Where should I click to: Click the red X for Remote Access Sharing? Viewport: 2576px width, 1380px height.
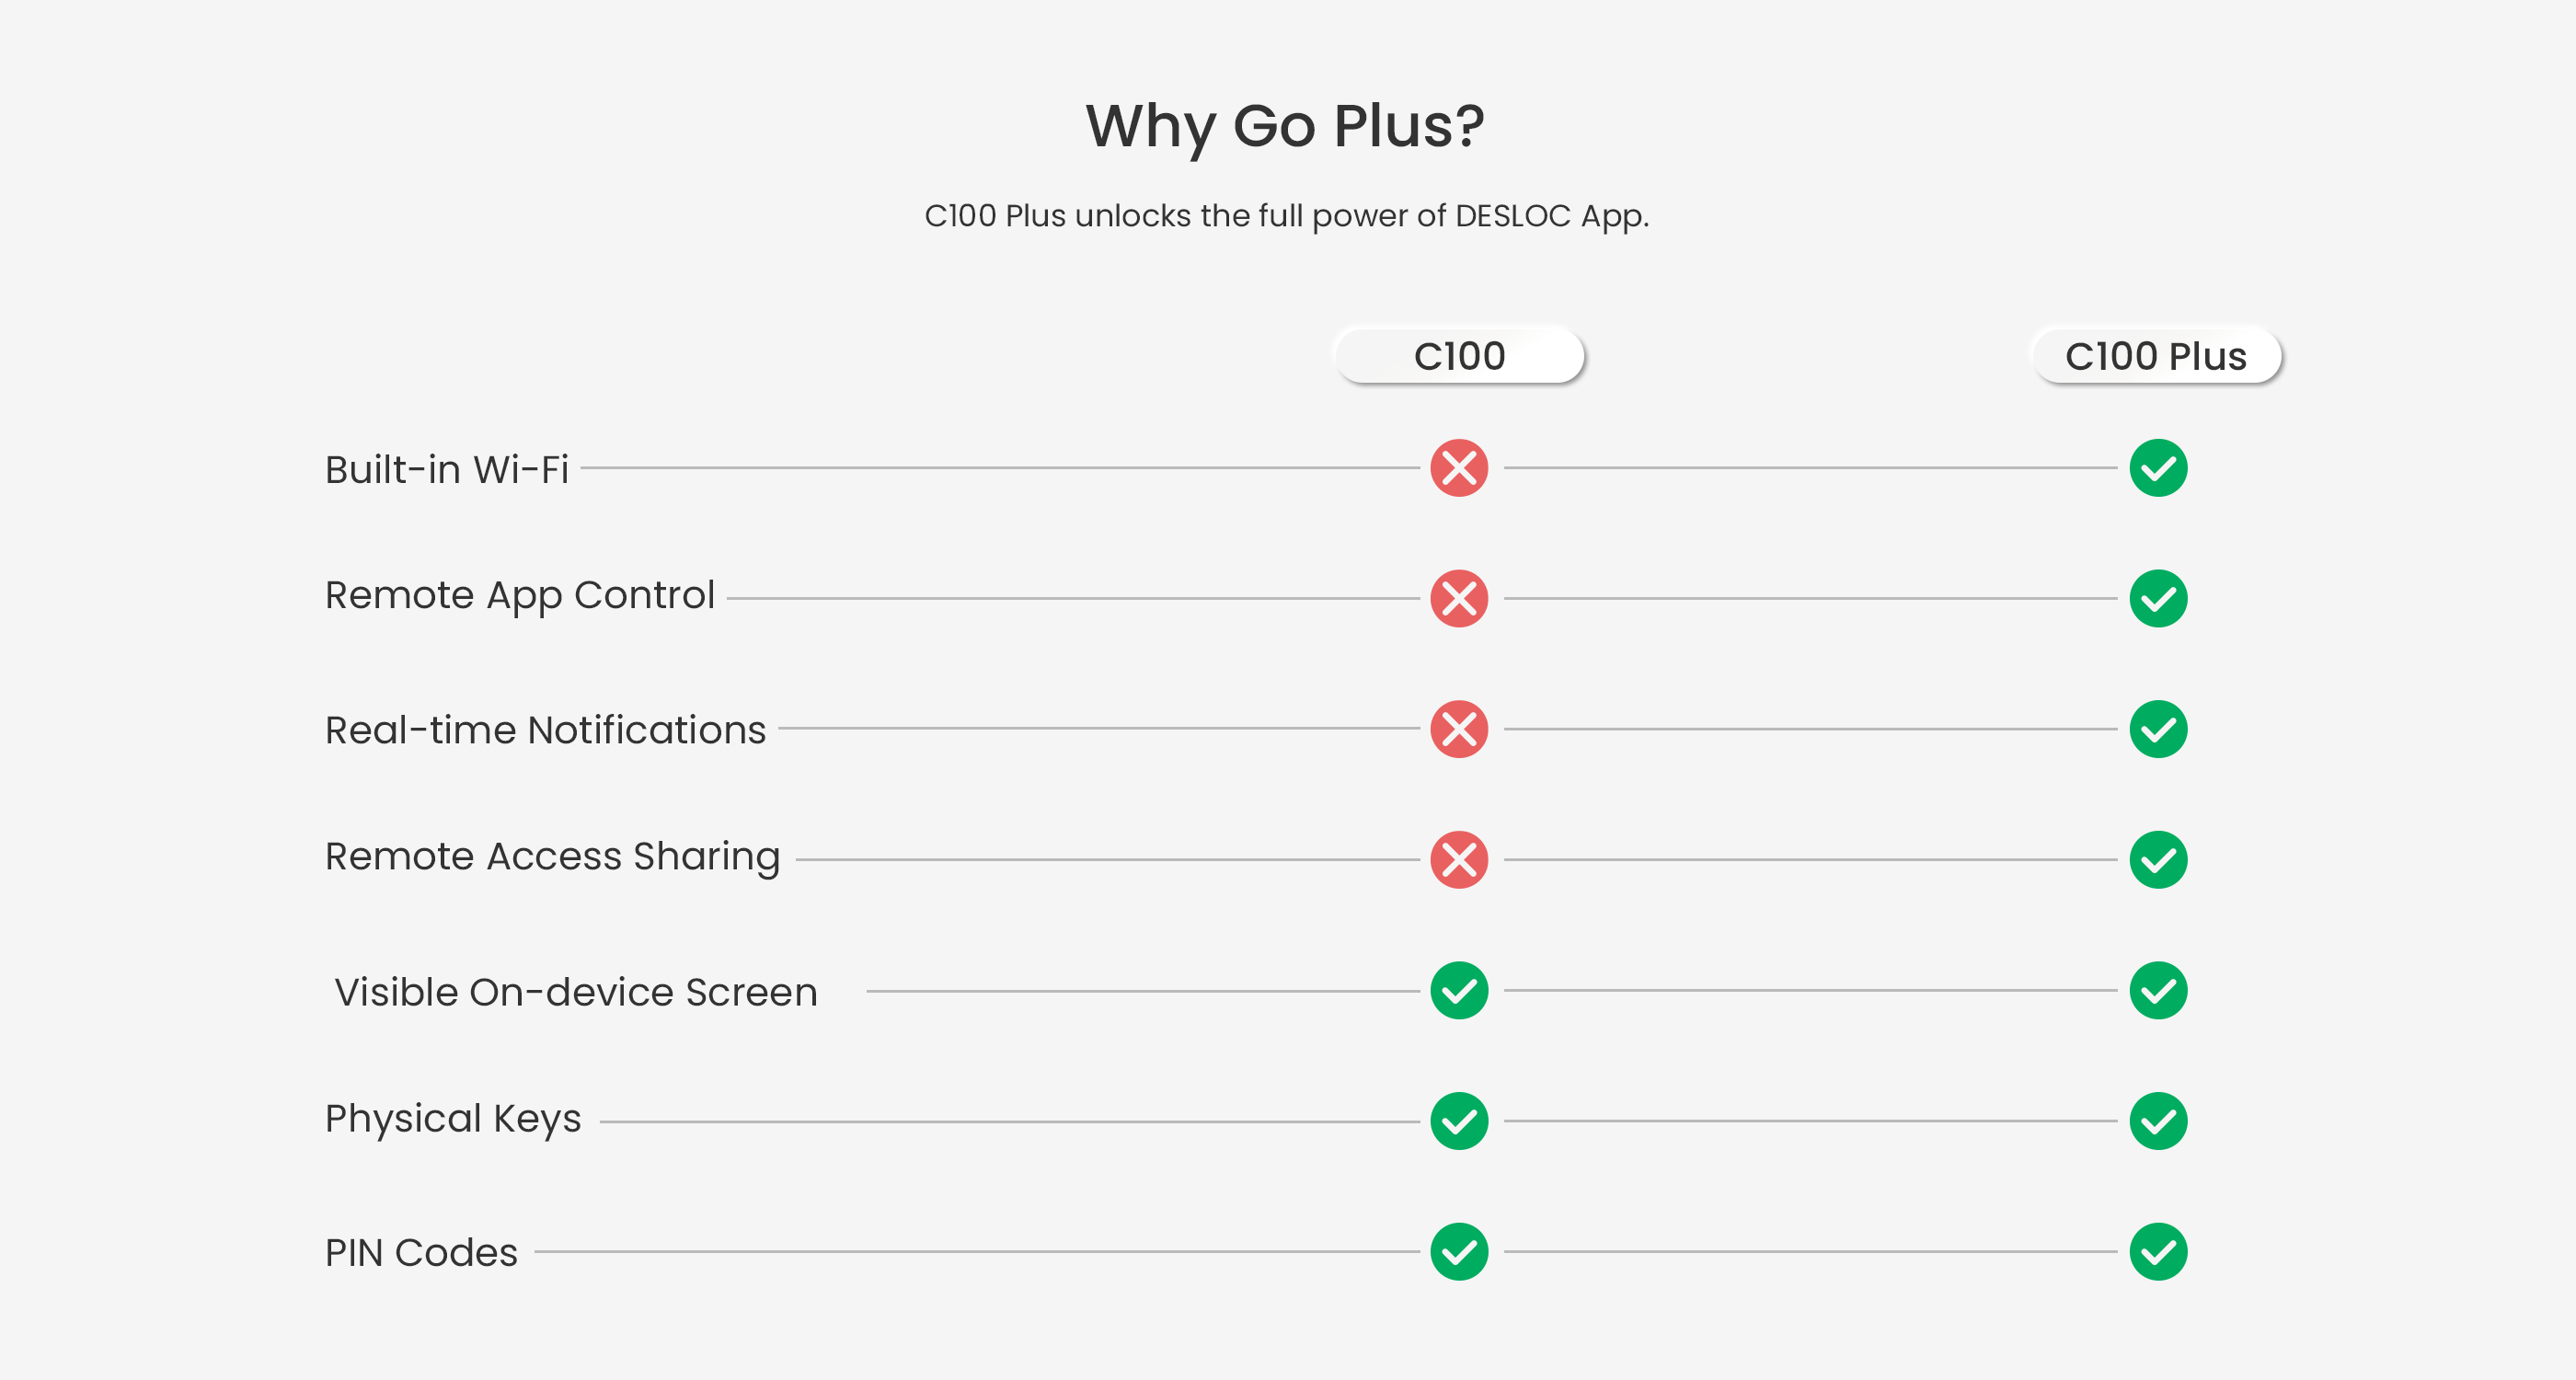1459,860
